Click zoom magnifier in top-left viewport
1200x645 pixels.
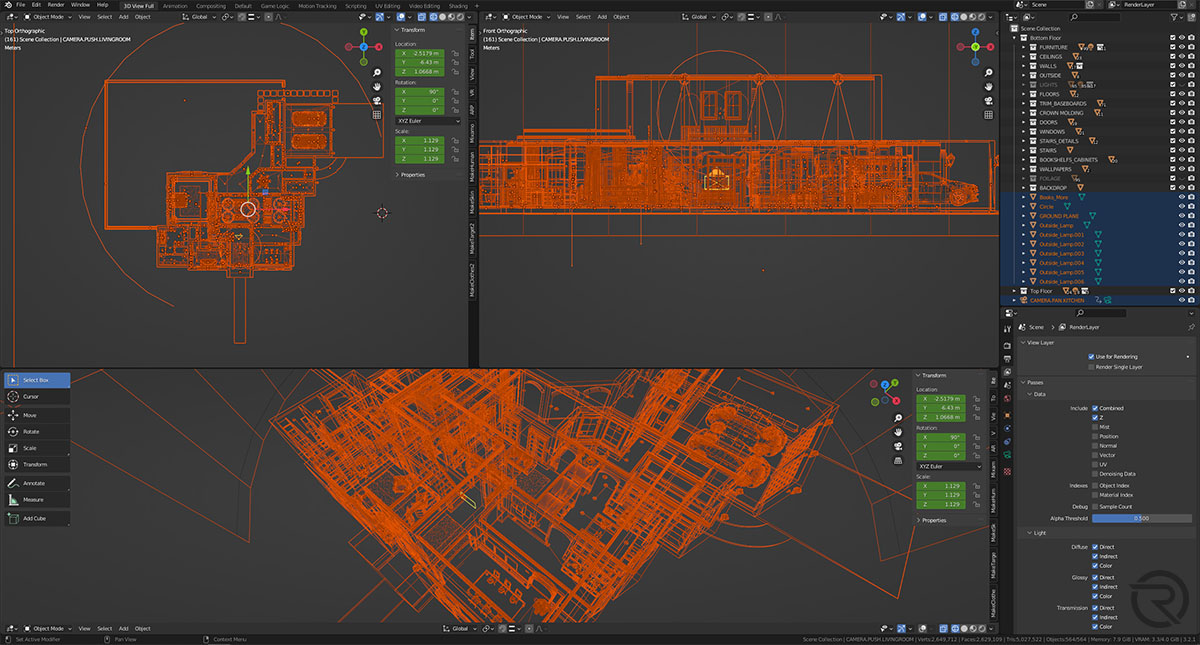click(x=377, y=73)
